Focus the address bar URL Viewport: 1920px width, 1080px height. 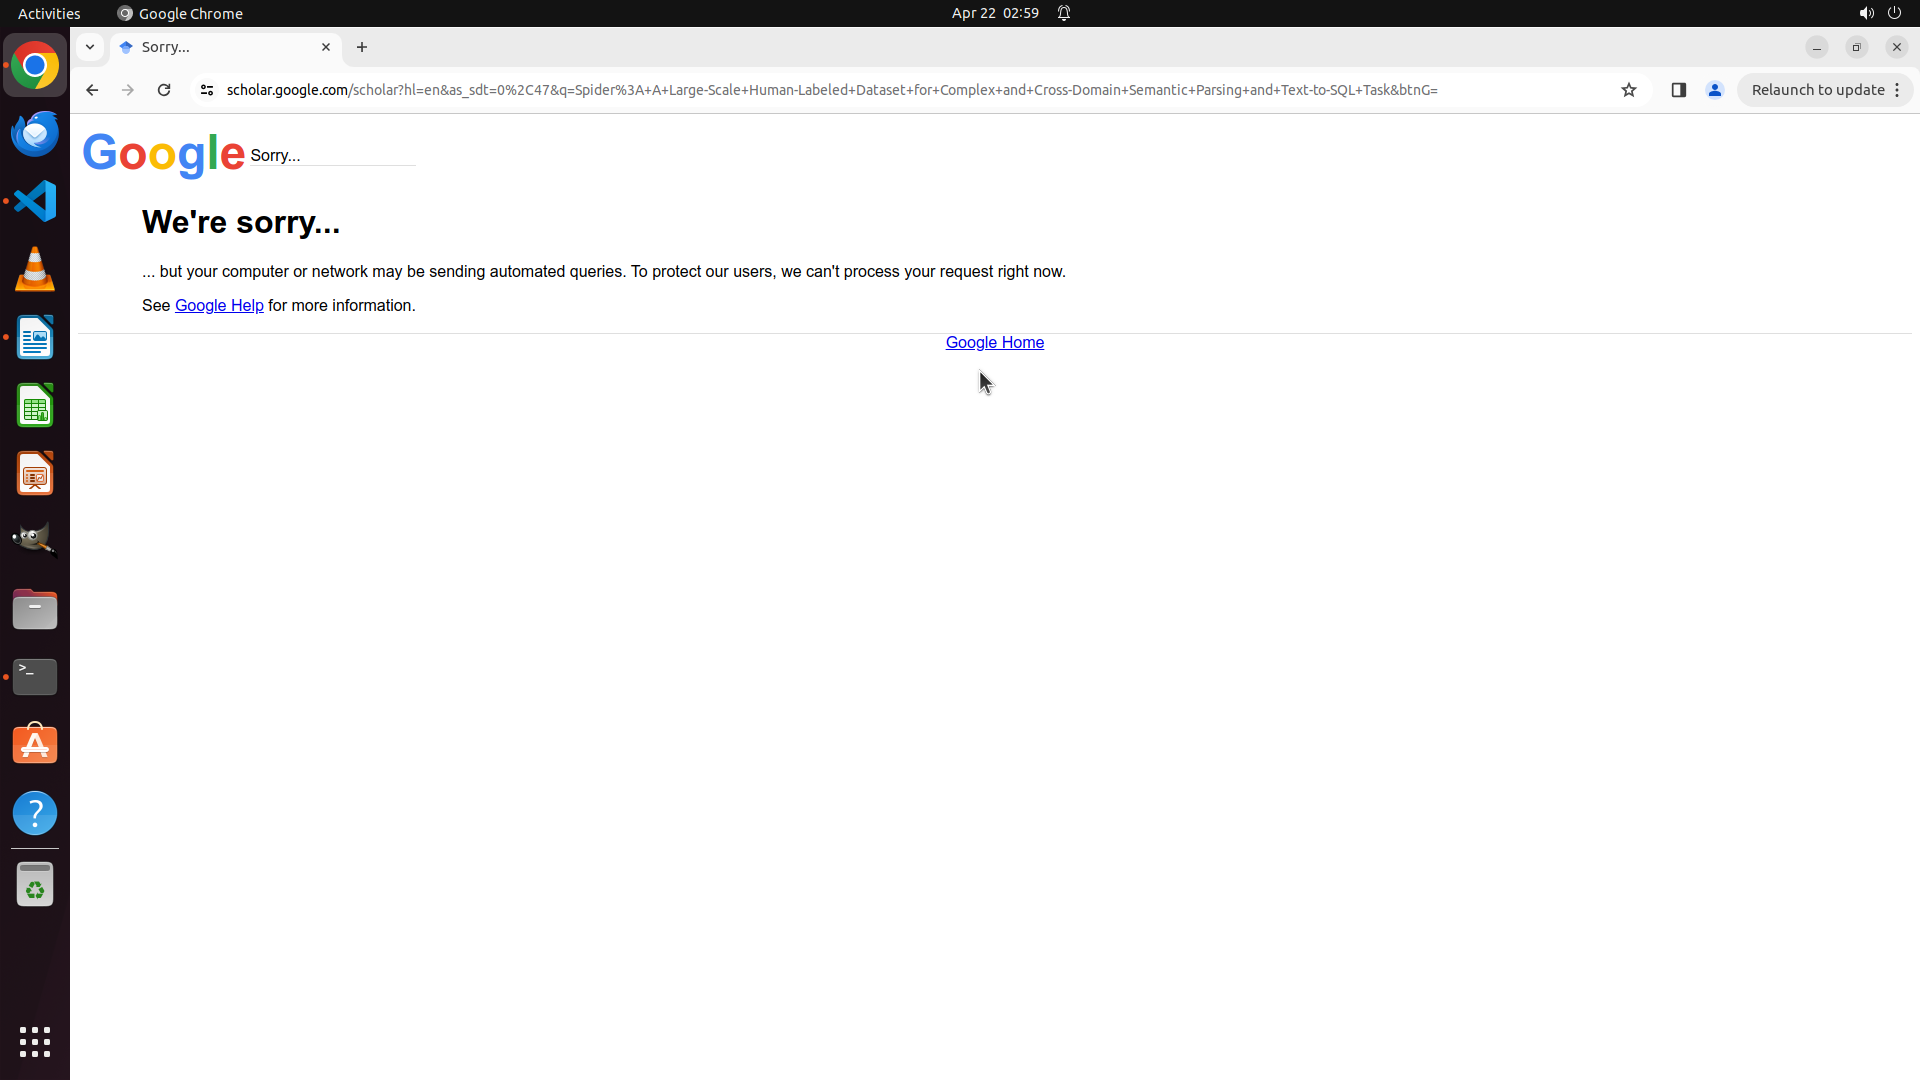click(x=830, y=90)
